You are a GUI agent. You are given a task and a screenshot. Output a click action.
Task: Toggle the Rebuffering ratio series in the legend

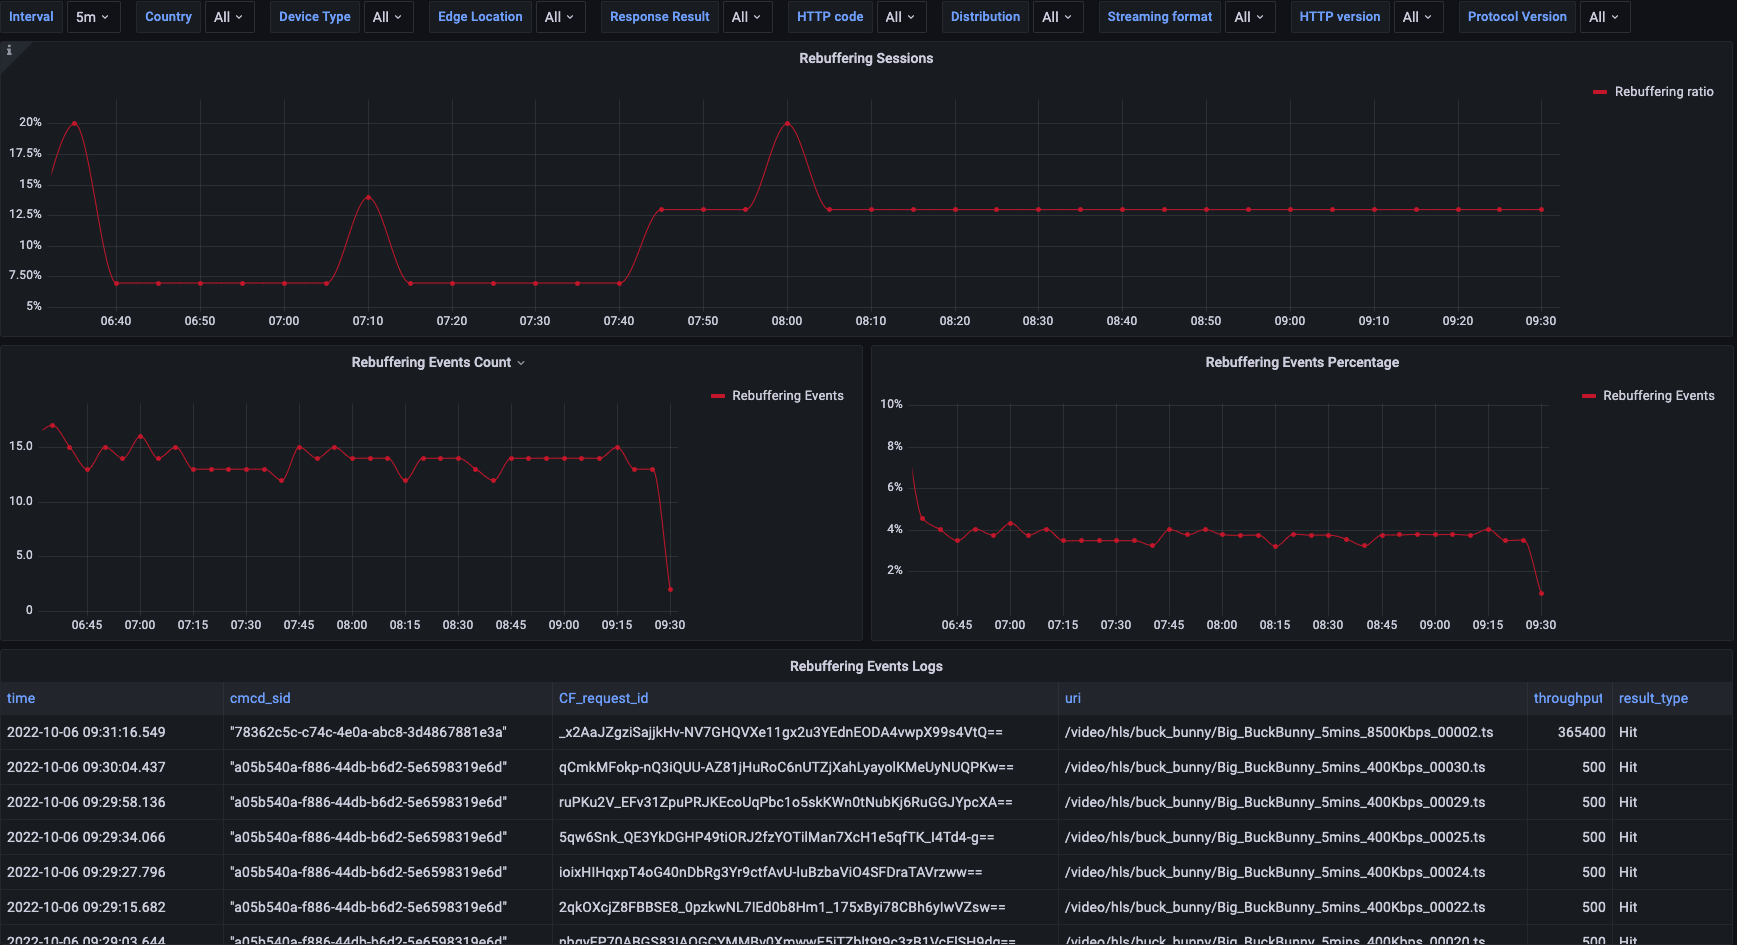pos(1664,91)
